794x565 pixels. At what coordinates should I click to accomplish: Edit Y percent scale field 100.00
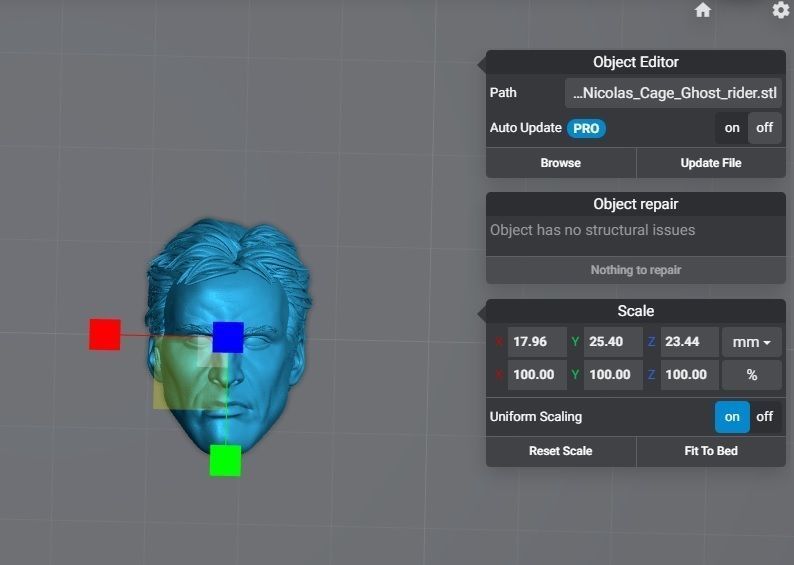click(x=613, y=375)
